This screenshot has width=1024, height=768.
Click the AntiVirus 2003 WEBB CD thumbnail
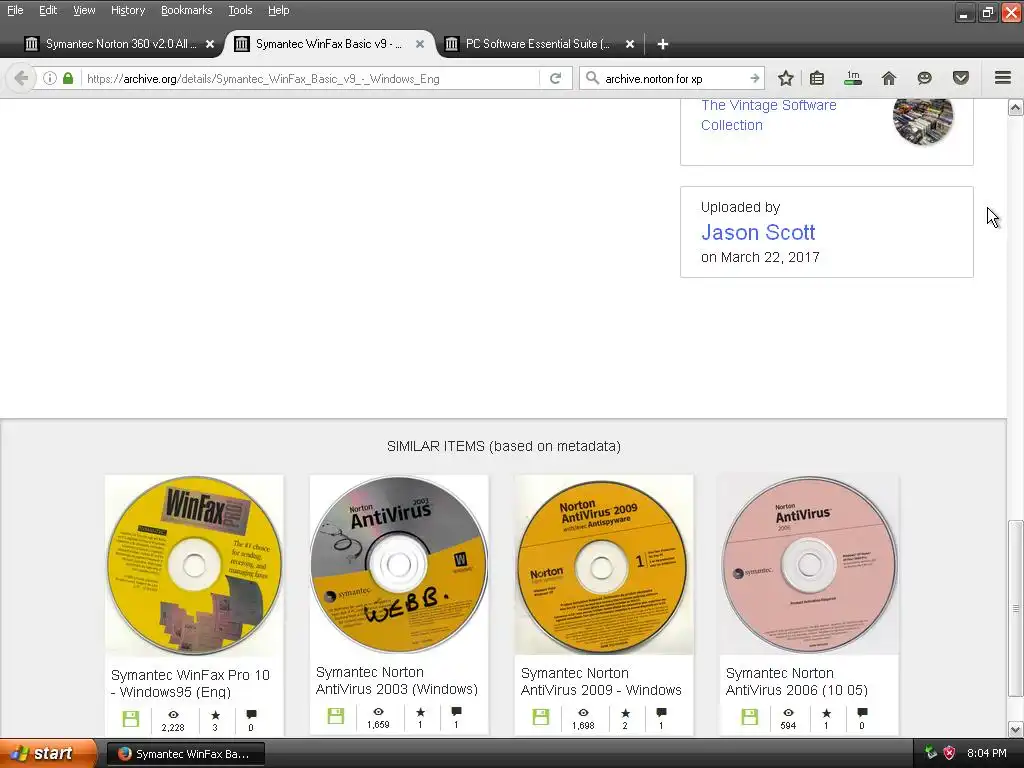click(398, 564)
